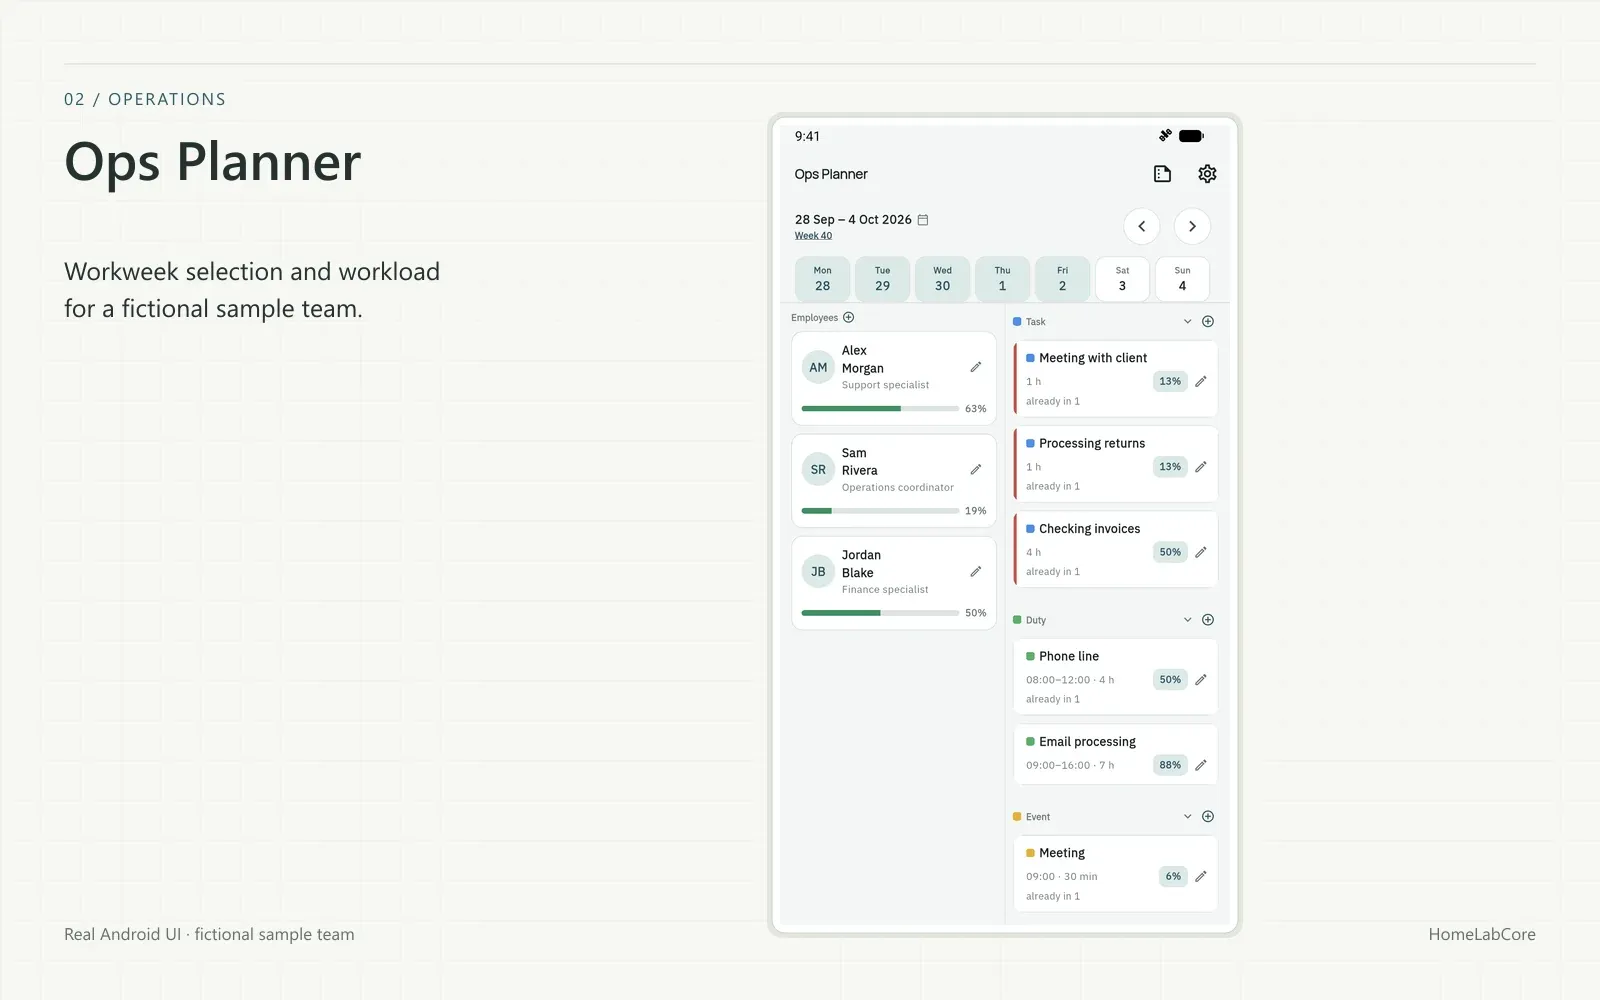The width and height of the screenshot is (1600, 1000).
Task: Edit Email processing duty
Action: tap(1200, 765)
